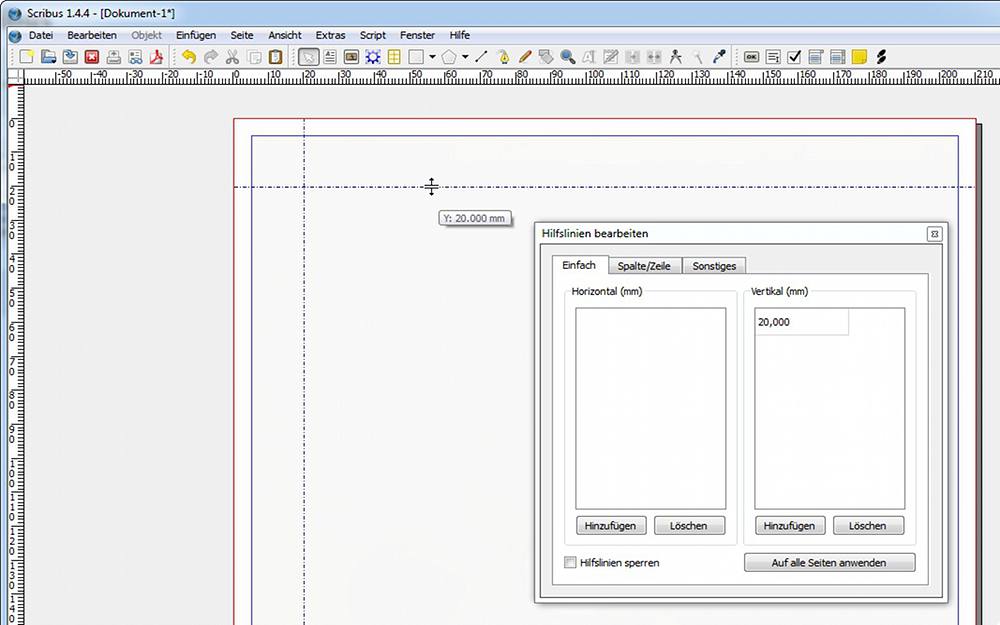This screenshot has width=1000, height=625.
Task: Open a file with the folder icon
Action: point(48,57)
